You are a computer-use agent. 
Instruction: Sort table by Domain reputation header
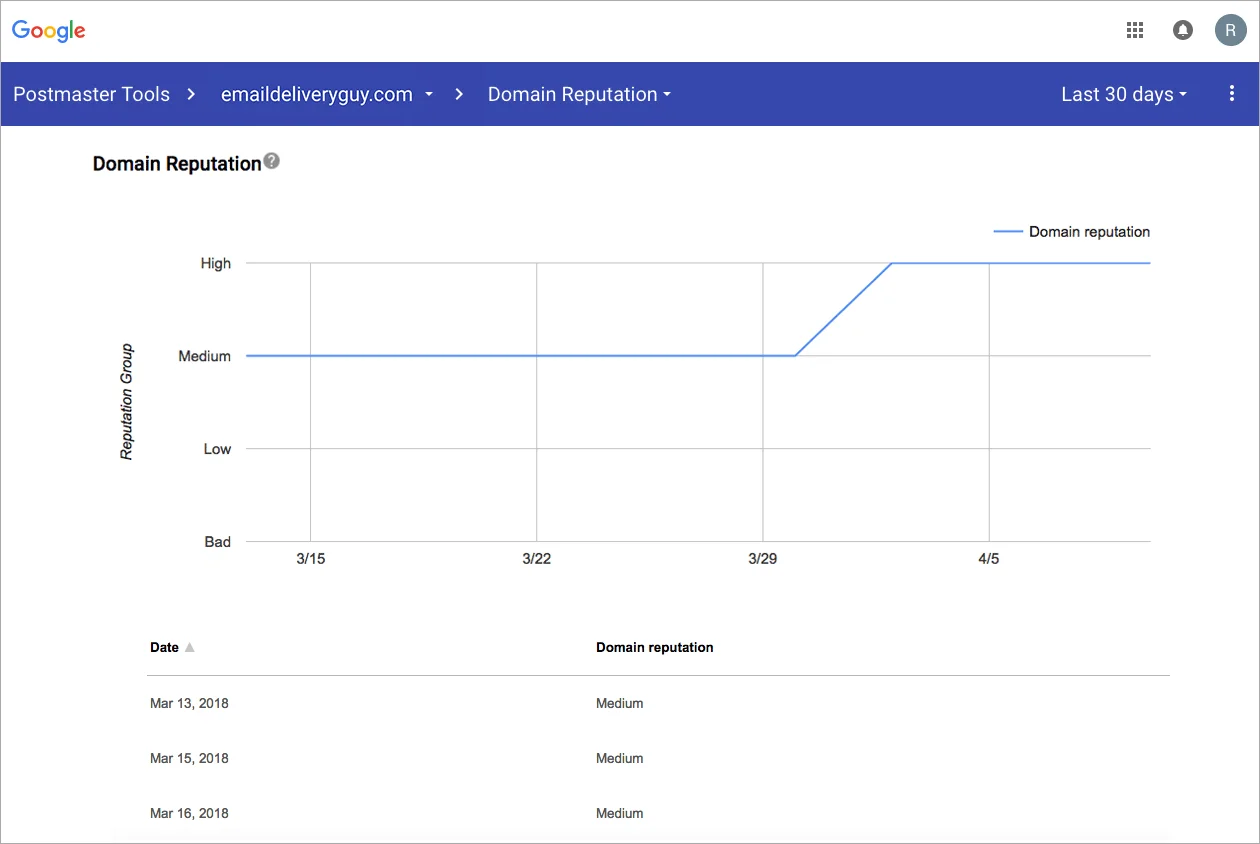[x=654, y=647]
